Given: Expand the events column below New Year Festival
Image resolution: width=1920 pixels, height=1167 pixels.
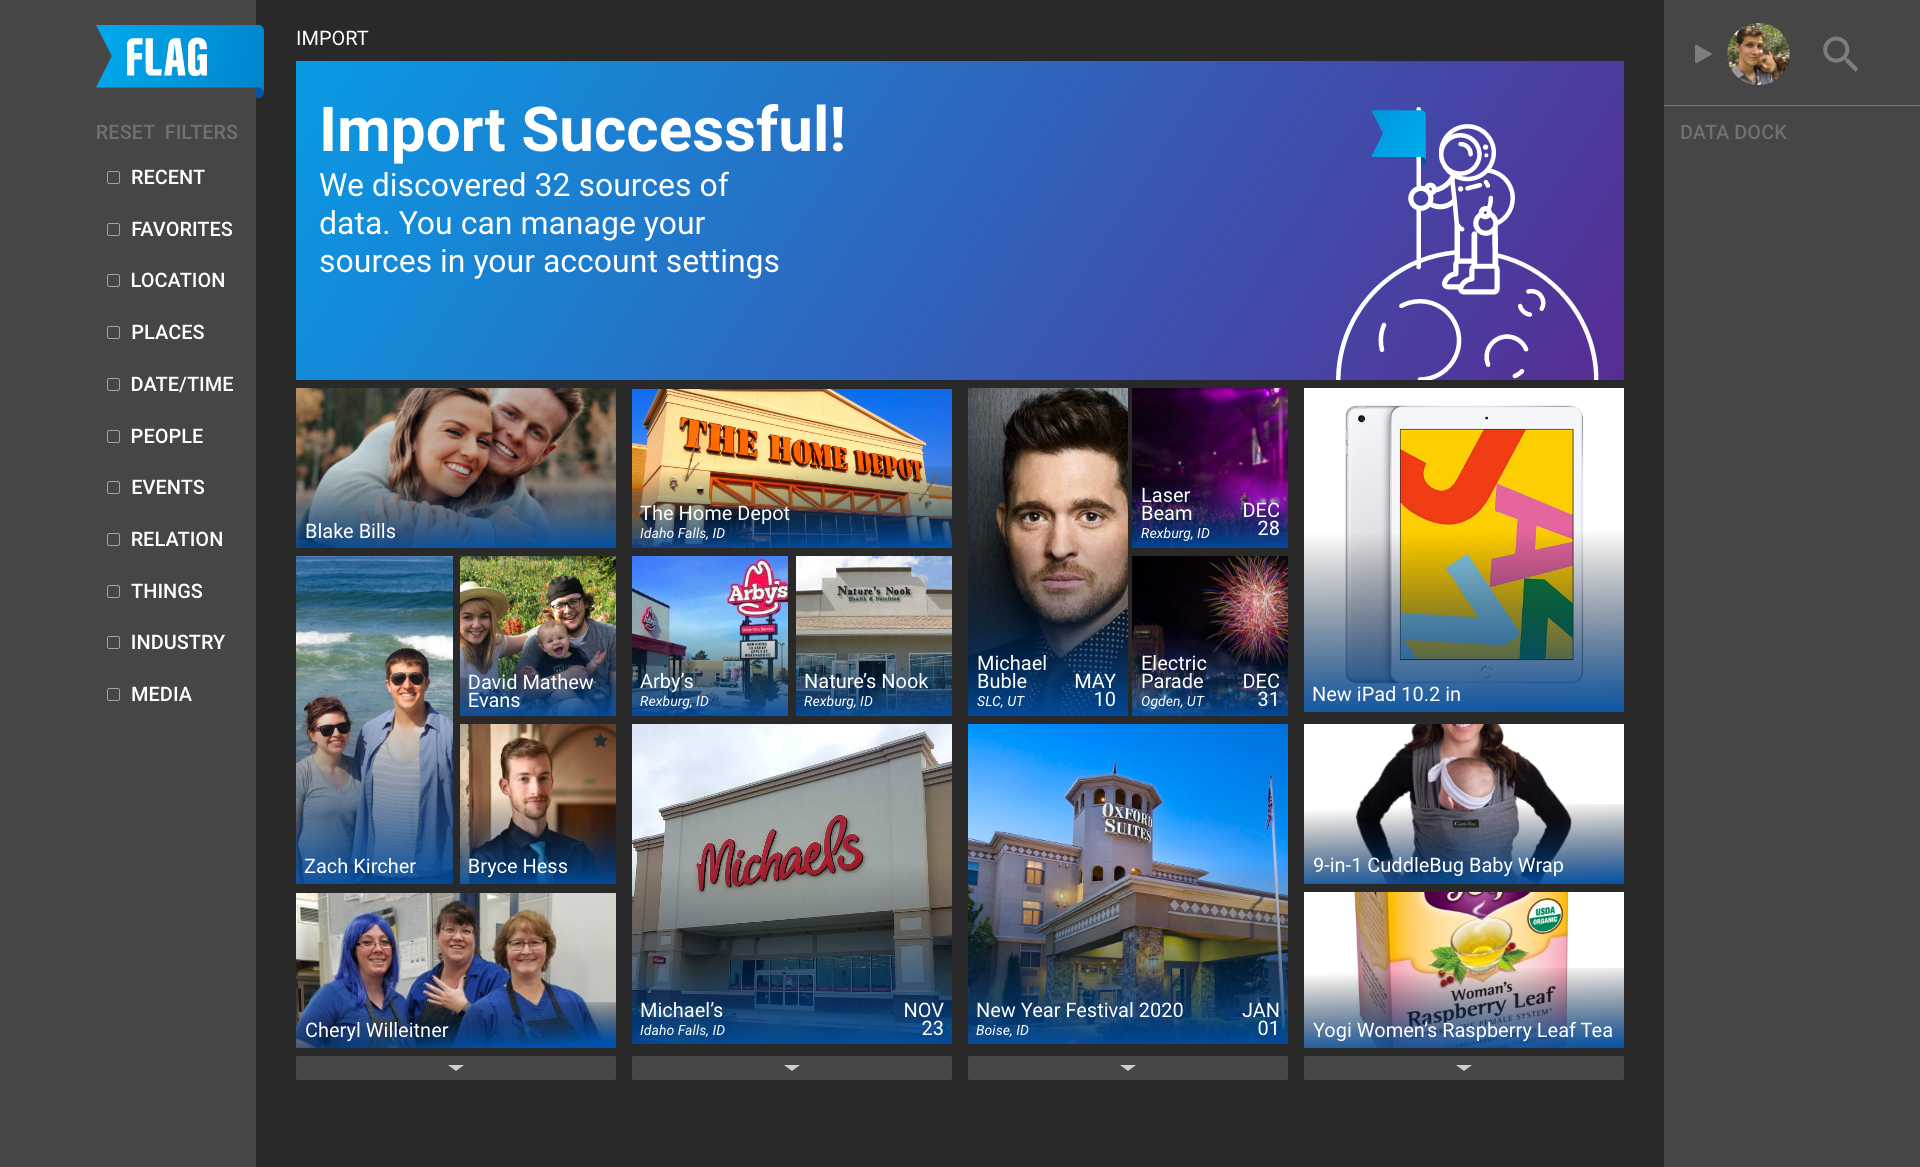Looking at the screenshot, I should point(1128,1068).
